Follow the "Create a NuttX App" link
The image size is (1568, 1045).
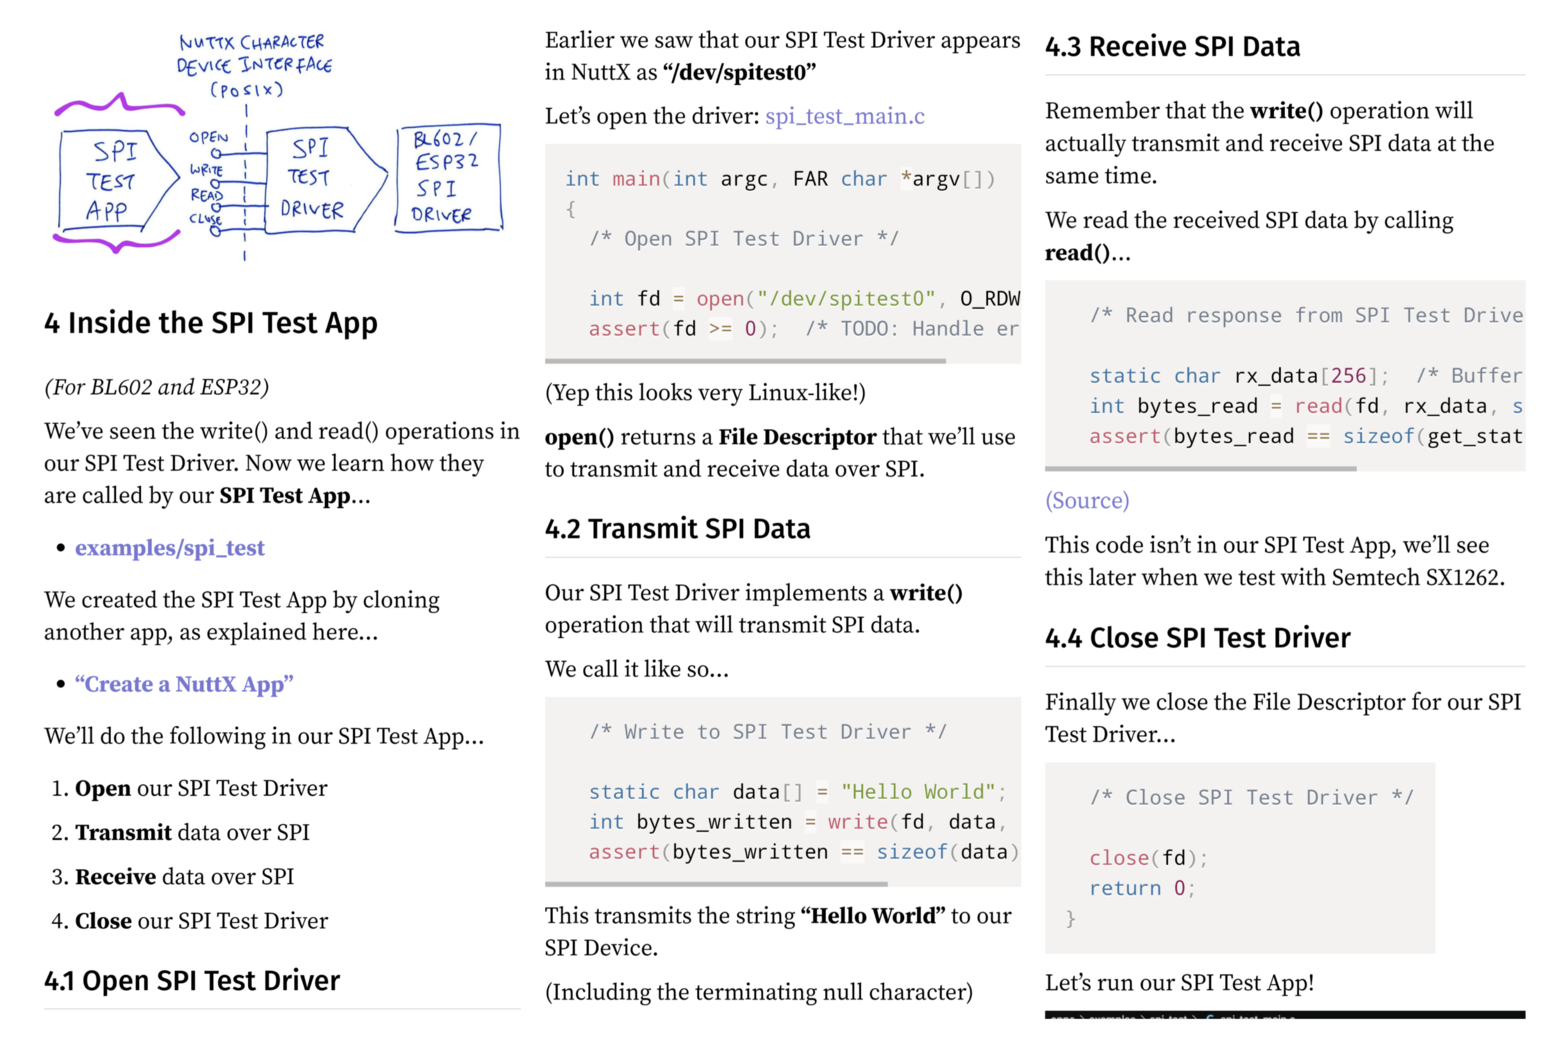184,684
